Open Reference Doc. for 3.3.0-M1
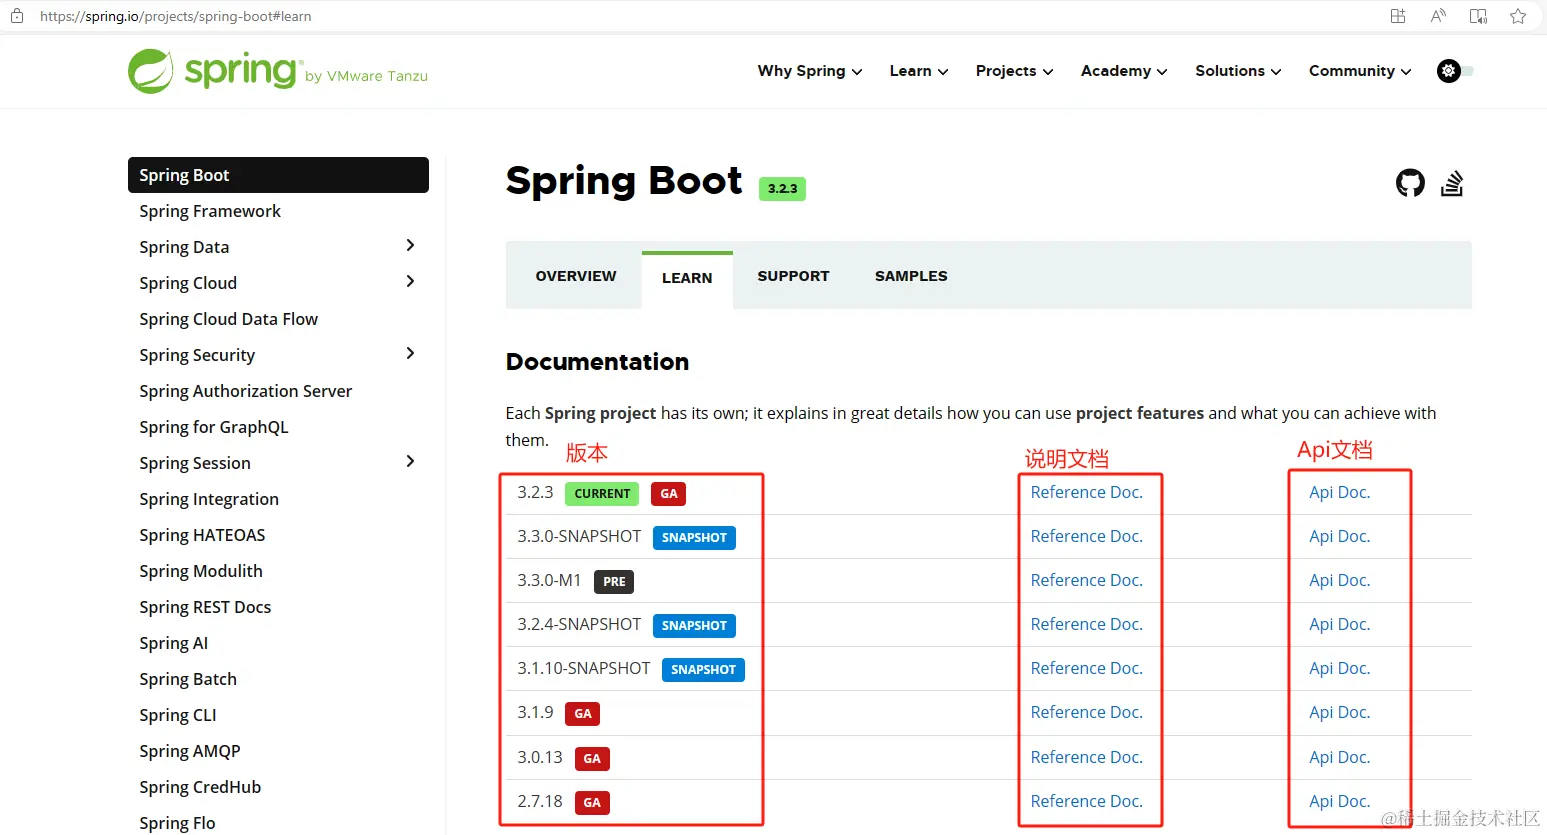 (x=1086, y=580)
